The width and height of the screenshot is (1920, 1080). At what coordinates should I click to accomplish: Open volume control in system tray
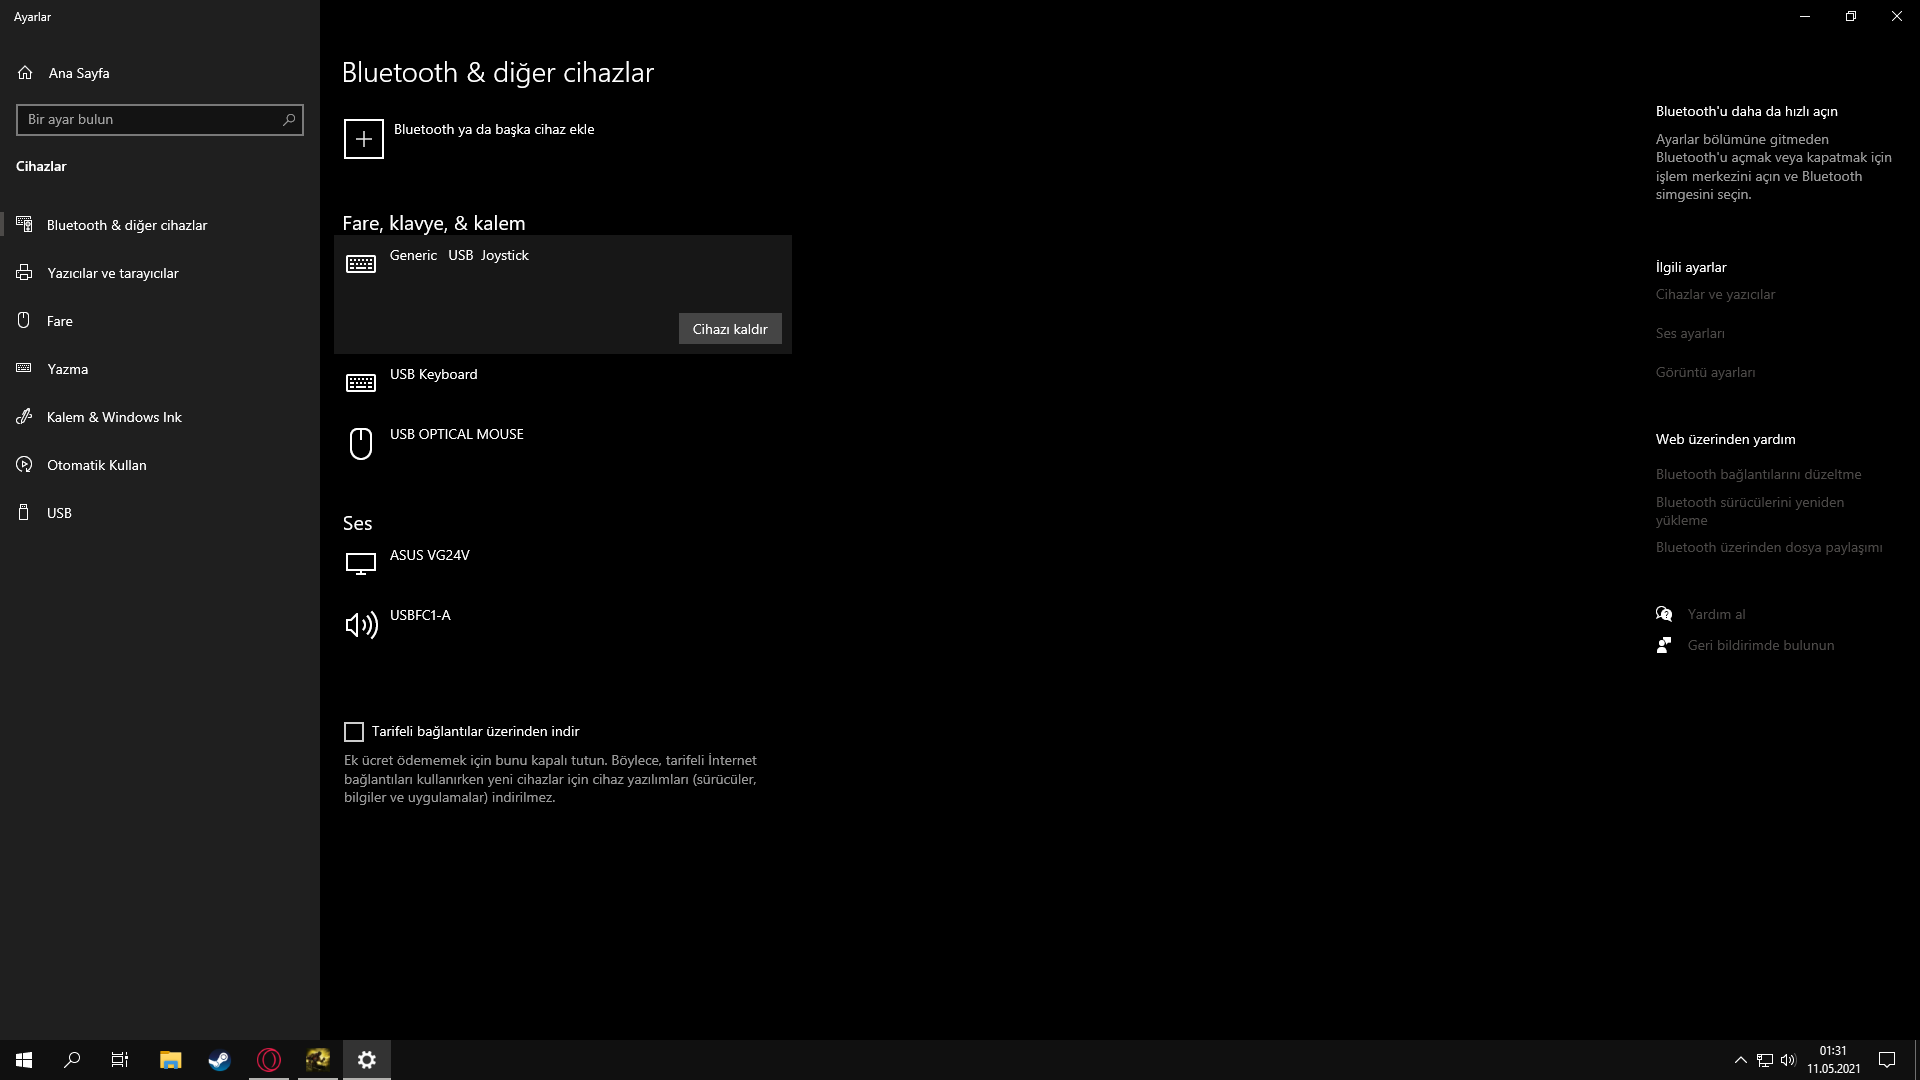[x=1788, y=1060]
